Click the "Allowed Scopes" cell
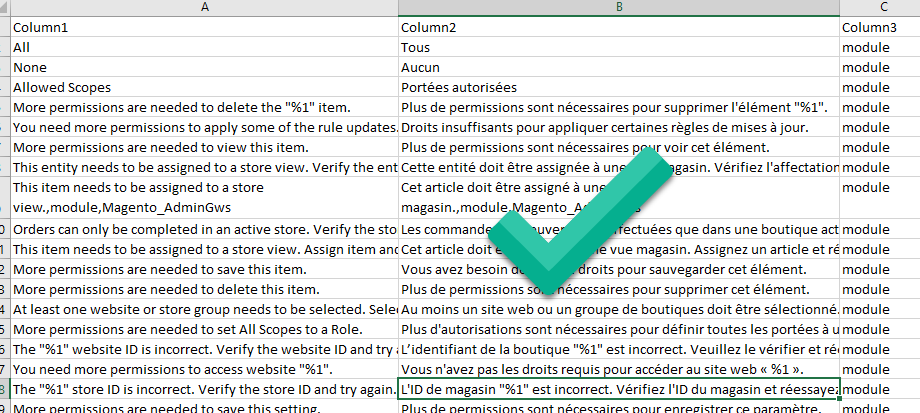This screenshot has height=413, width=920. click(204, 88)
